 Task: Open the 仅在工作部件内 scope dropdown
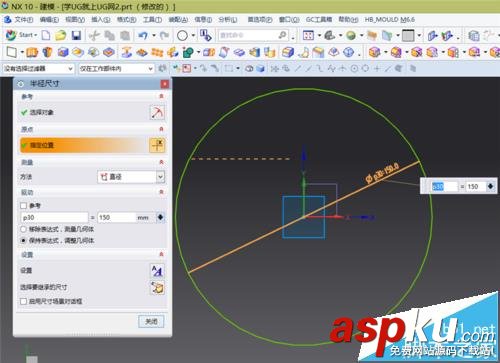[x=116, y=69]
